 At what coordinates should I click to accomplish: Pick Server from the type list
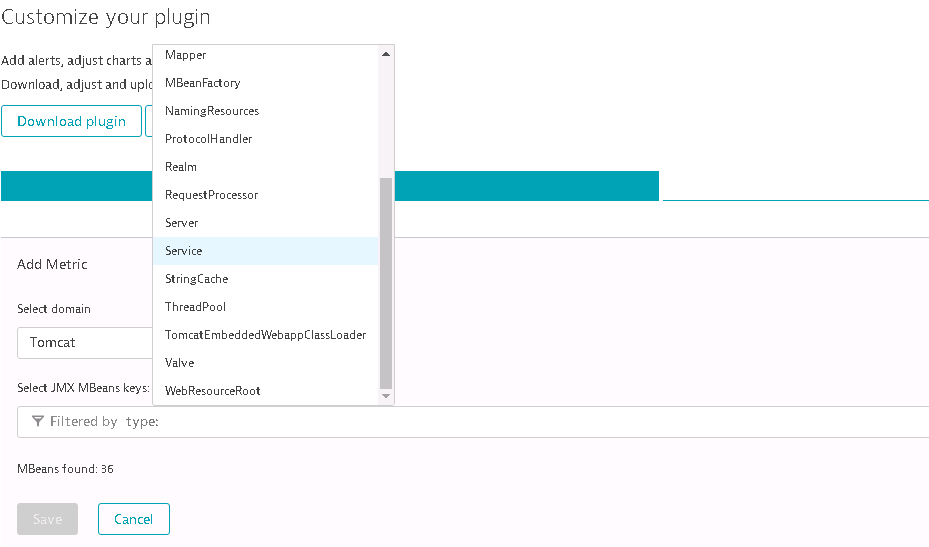coord(265,223)
